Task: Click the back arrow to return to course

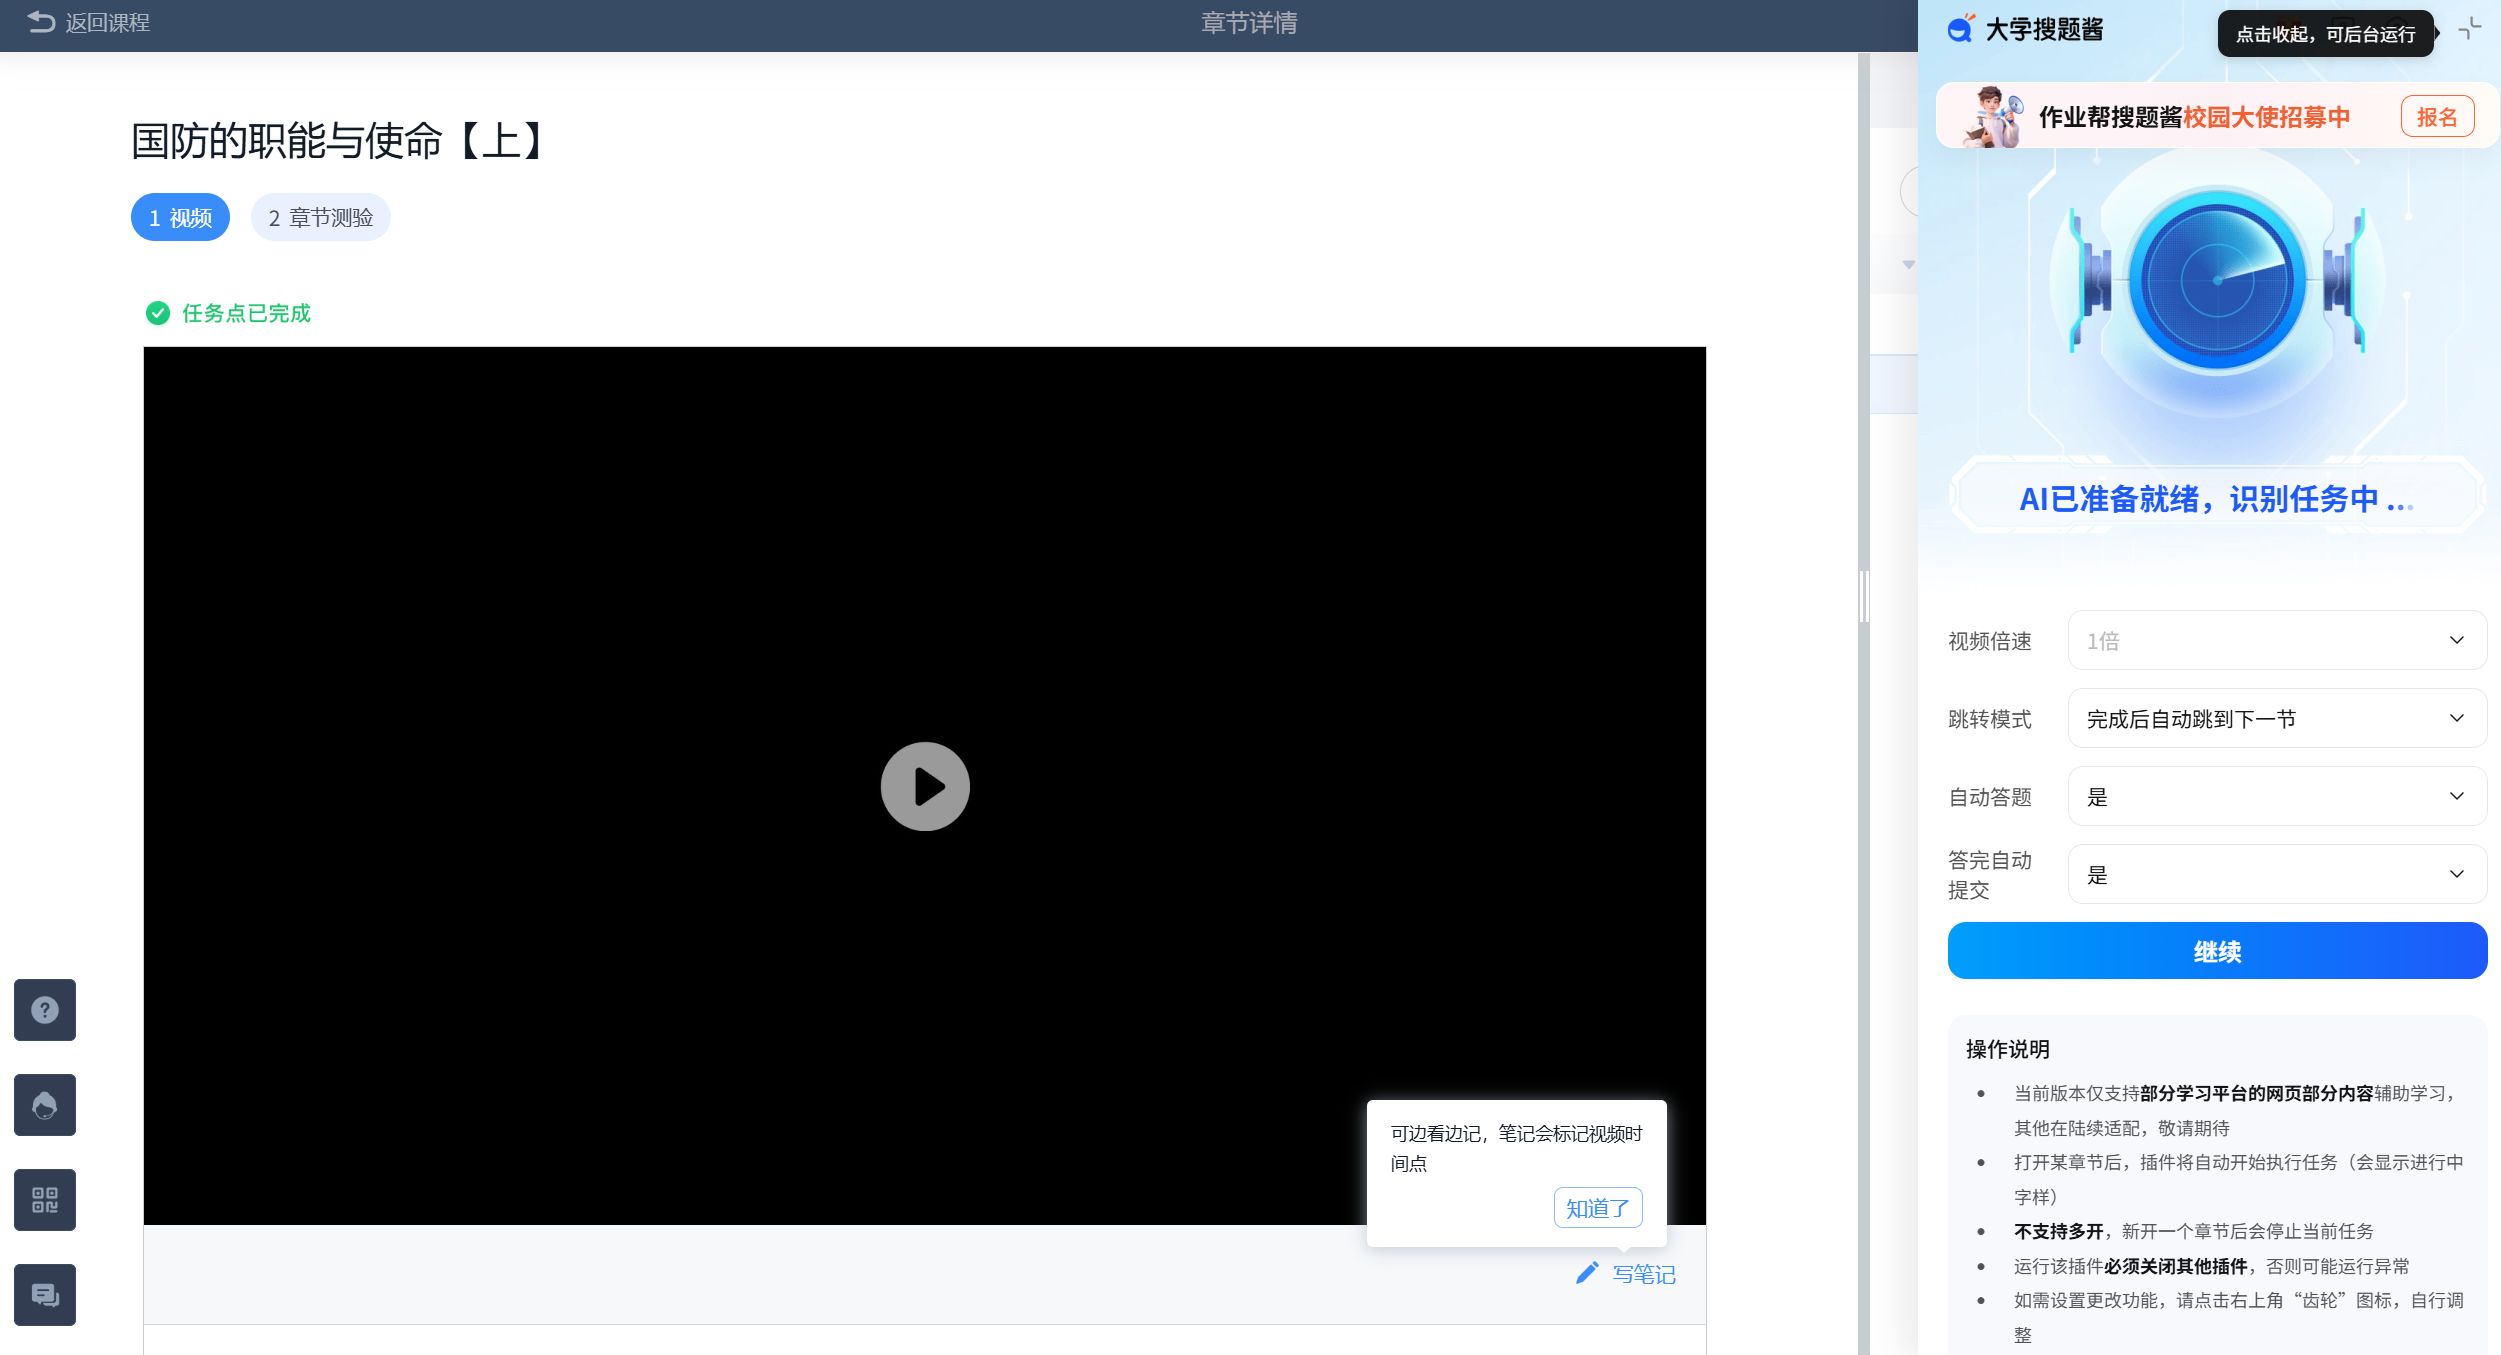Action: (x=41, y=22)
